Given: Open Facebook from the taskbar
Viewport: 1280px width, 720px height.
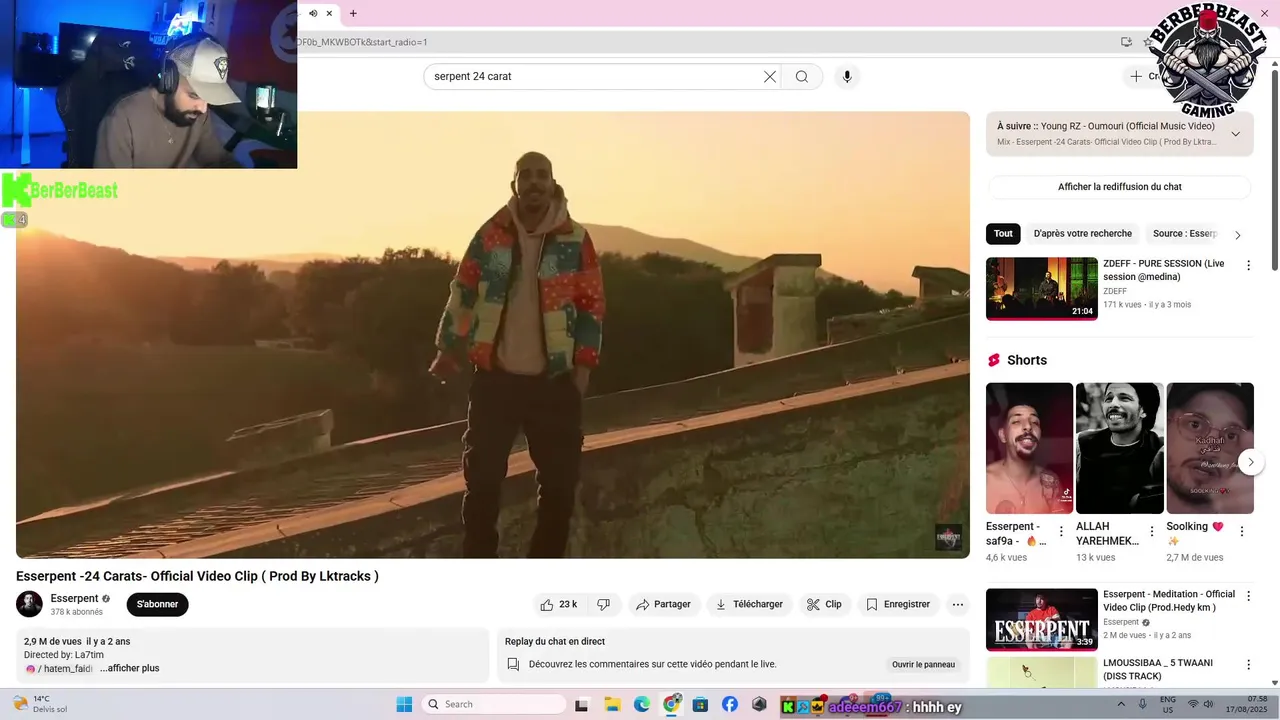Looking at the screenshot, I should (730, 704).
